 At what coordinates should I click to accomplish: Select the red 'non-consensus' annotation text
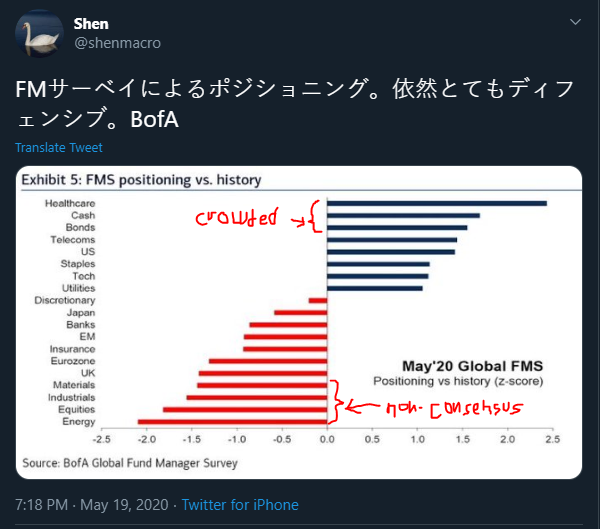pyautogui.click(x=454, y=409)
